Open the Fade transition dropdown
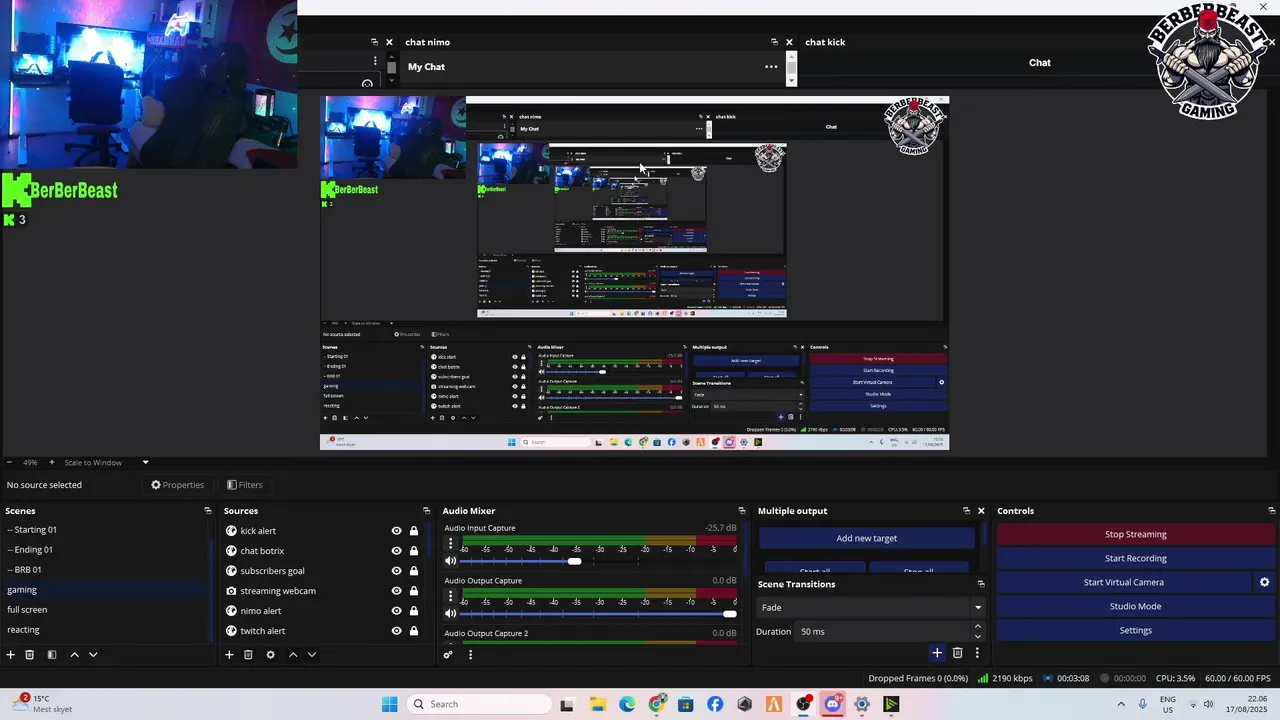 click(x=870, y=607)
